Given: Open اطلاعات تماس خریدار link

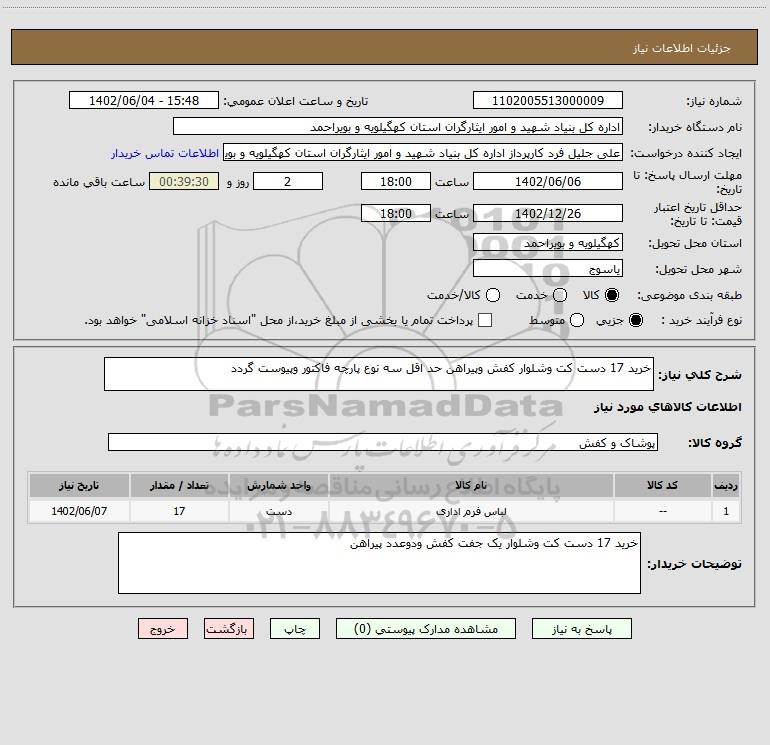Looking at the screenshot, I should tap(165, 153).
